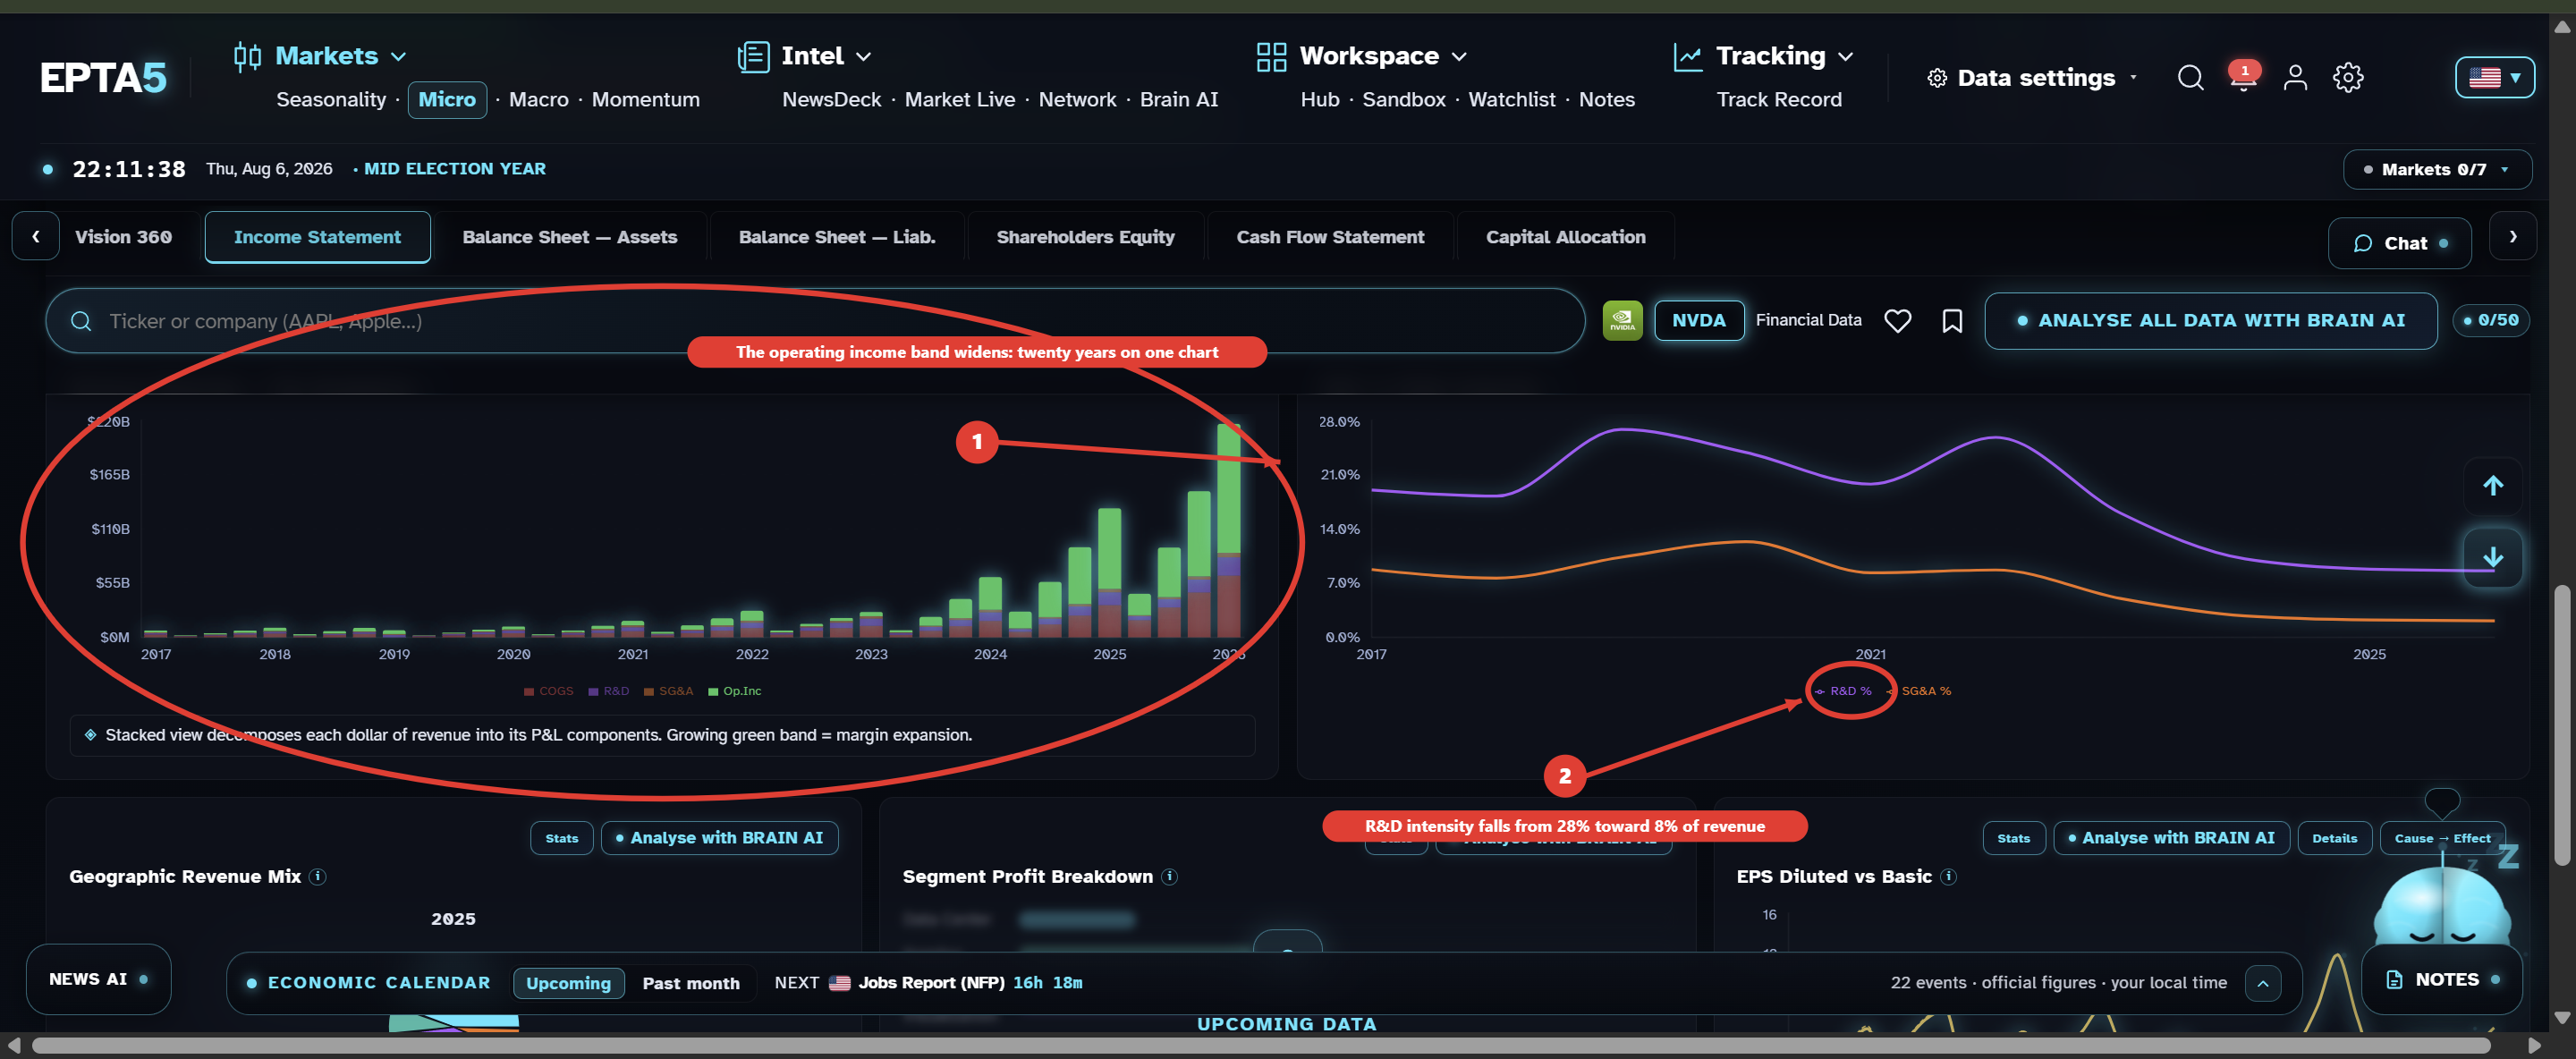Open Track Record under Tracking
The image size is (2576, 1059).
coord(1778,100)
